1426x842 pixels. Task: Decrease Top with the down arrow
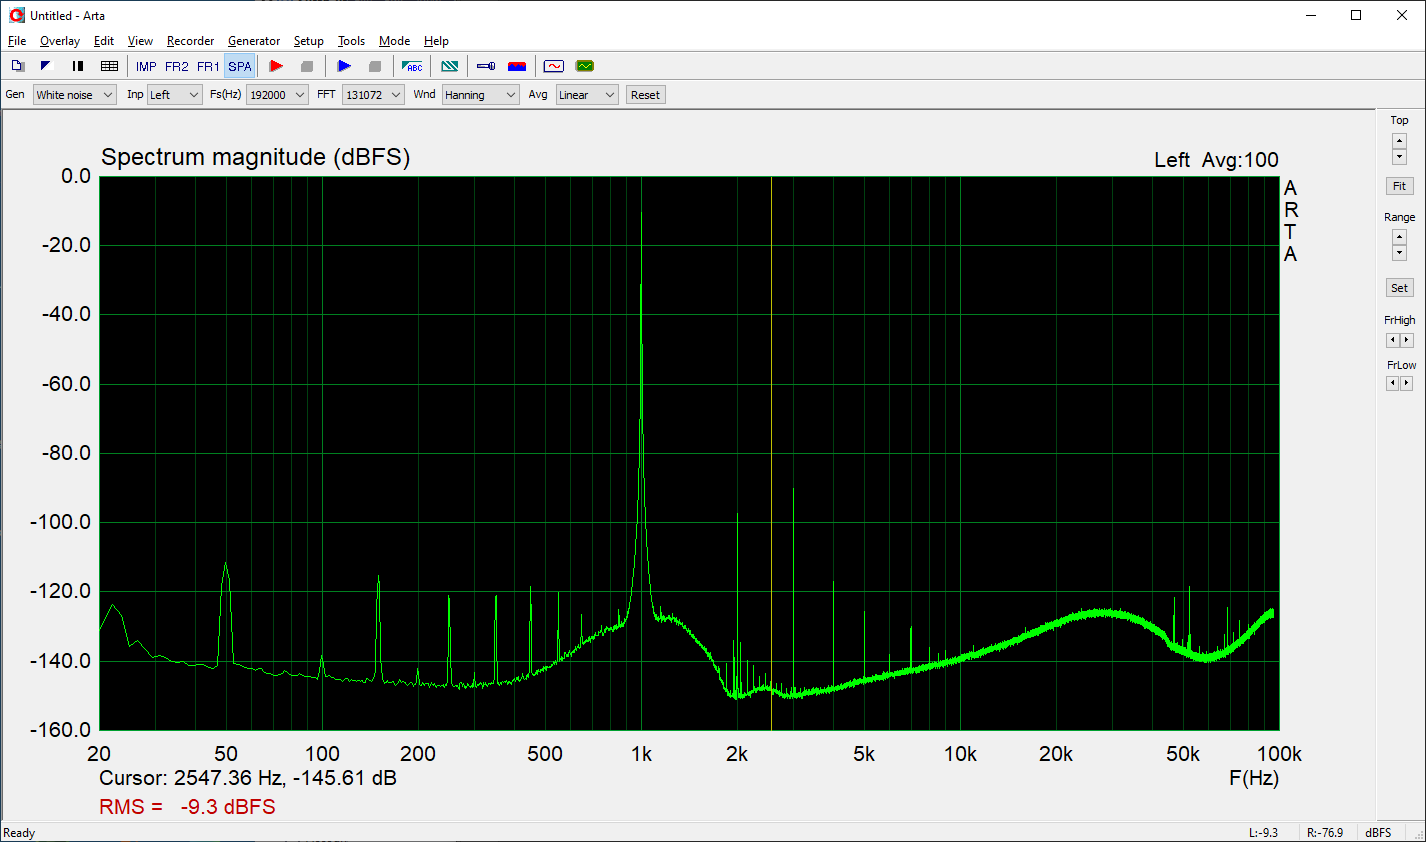(x=1399, y=157)
